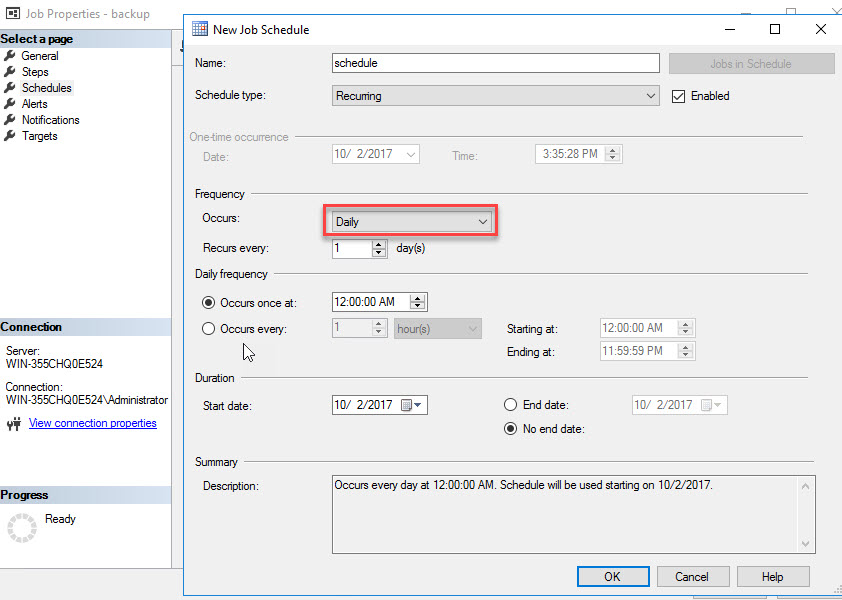Click the schedule Name text field
Image resolution: width=842 pixels, height=600 pixels.
point(495,63)
